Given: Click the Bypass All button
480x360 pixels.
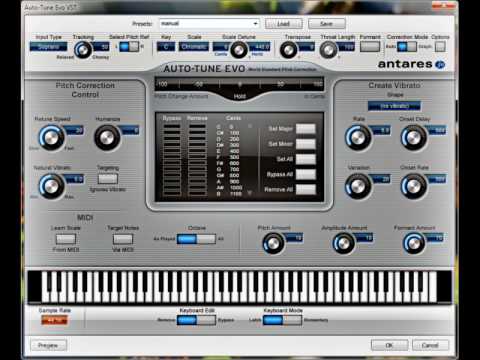Looking at the screenshot, I should pos(306,174).
